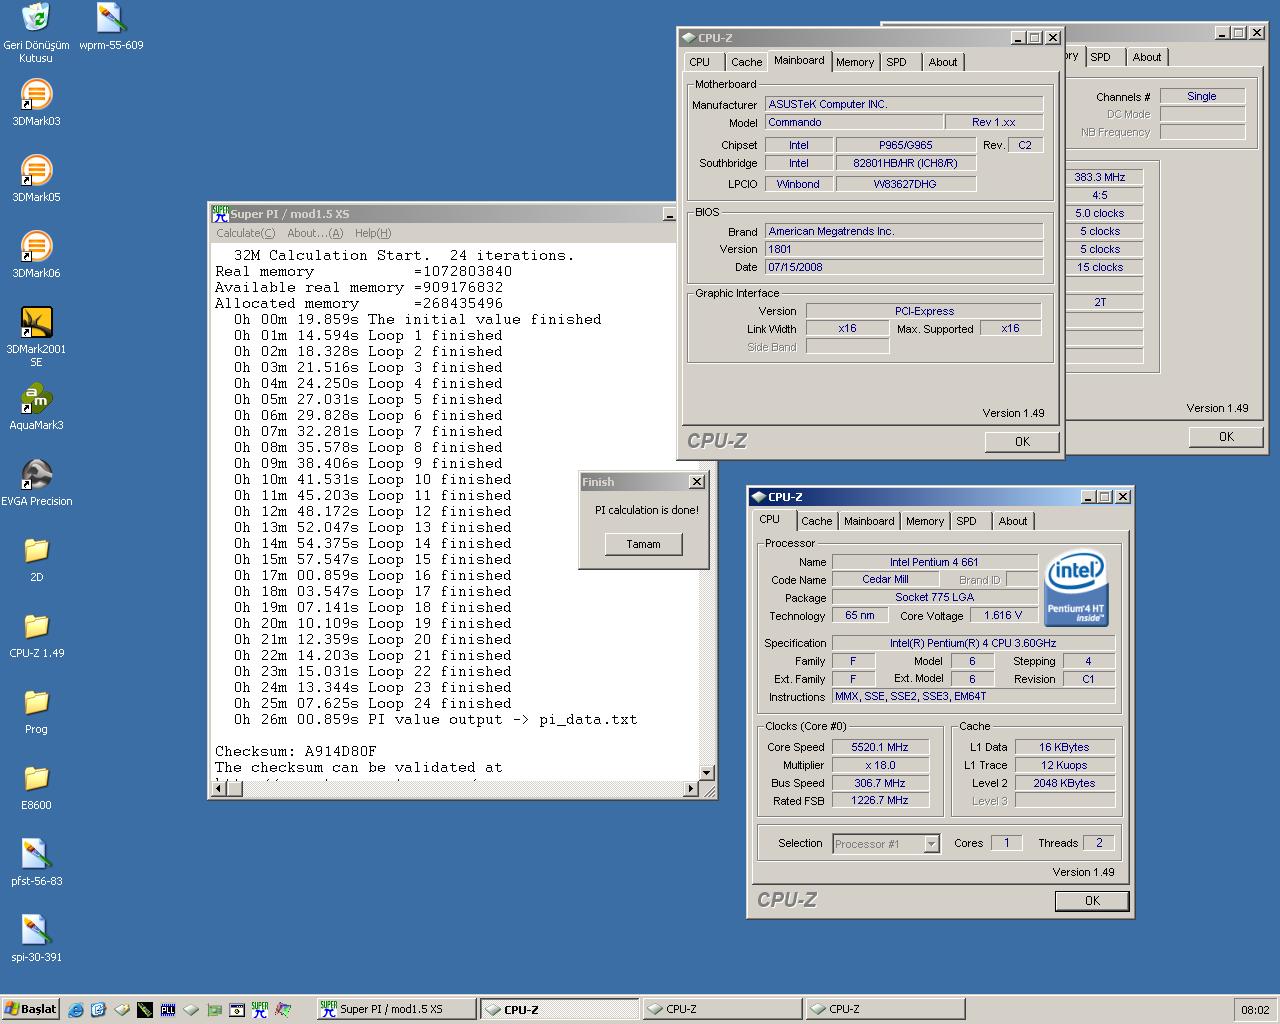Click OK in the Mainboard CPU-Z window

(1022, 441)
